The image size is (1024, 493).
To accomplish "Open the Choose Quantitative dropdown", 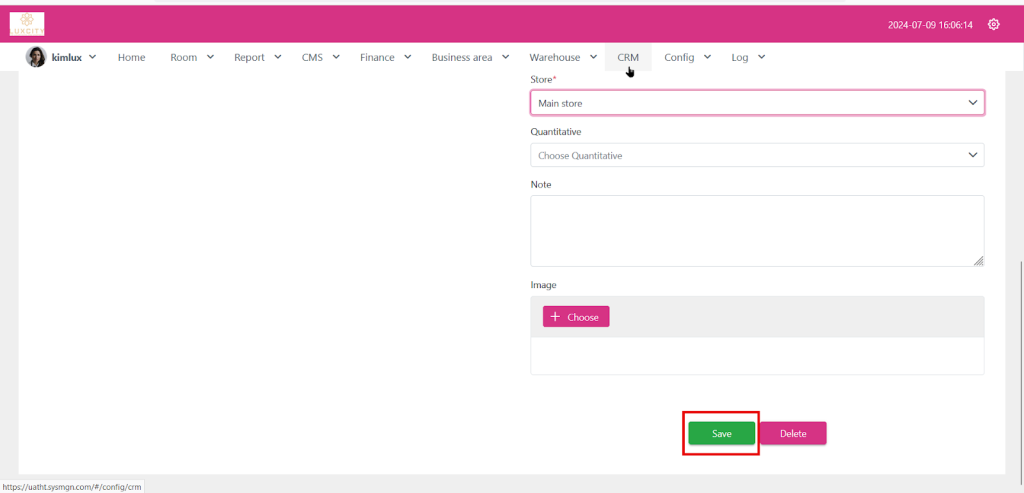I will tap(756, 155).
